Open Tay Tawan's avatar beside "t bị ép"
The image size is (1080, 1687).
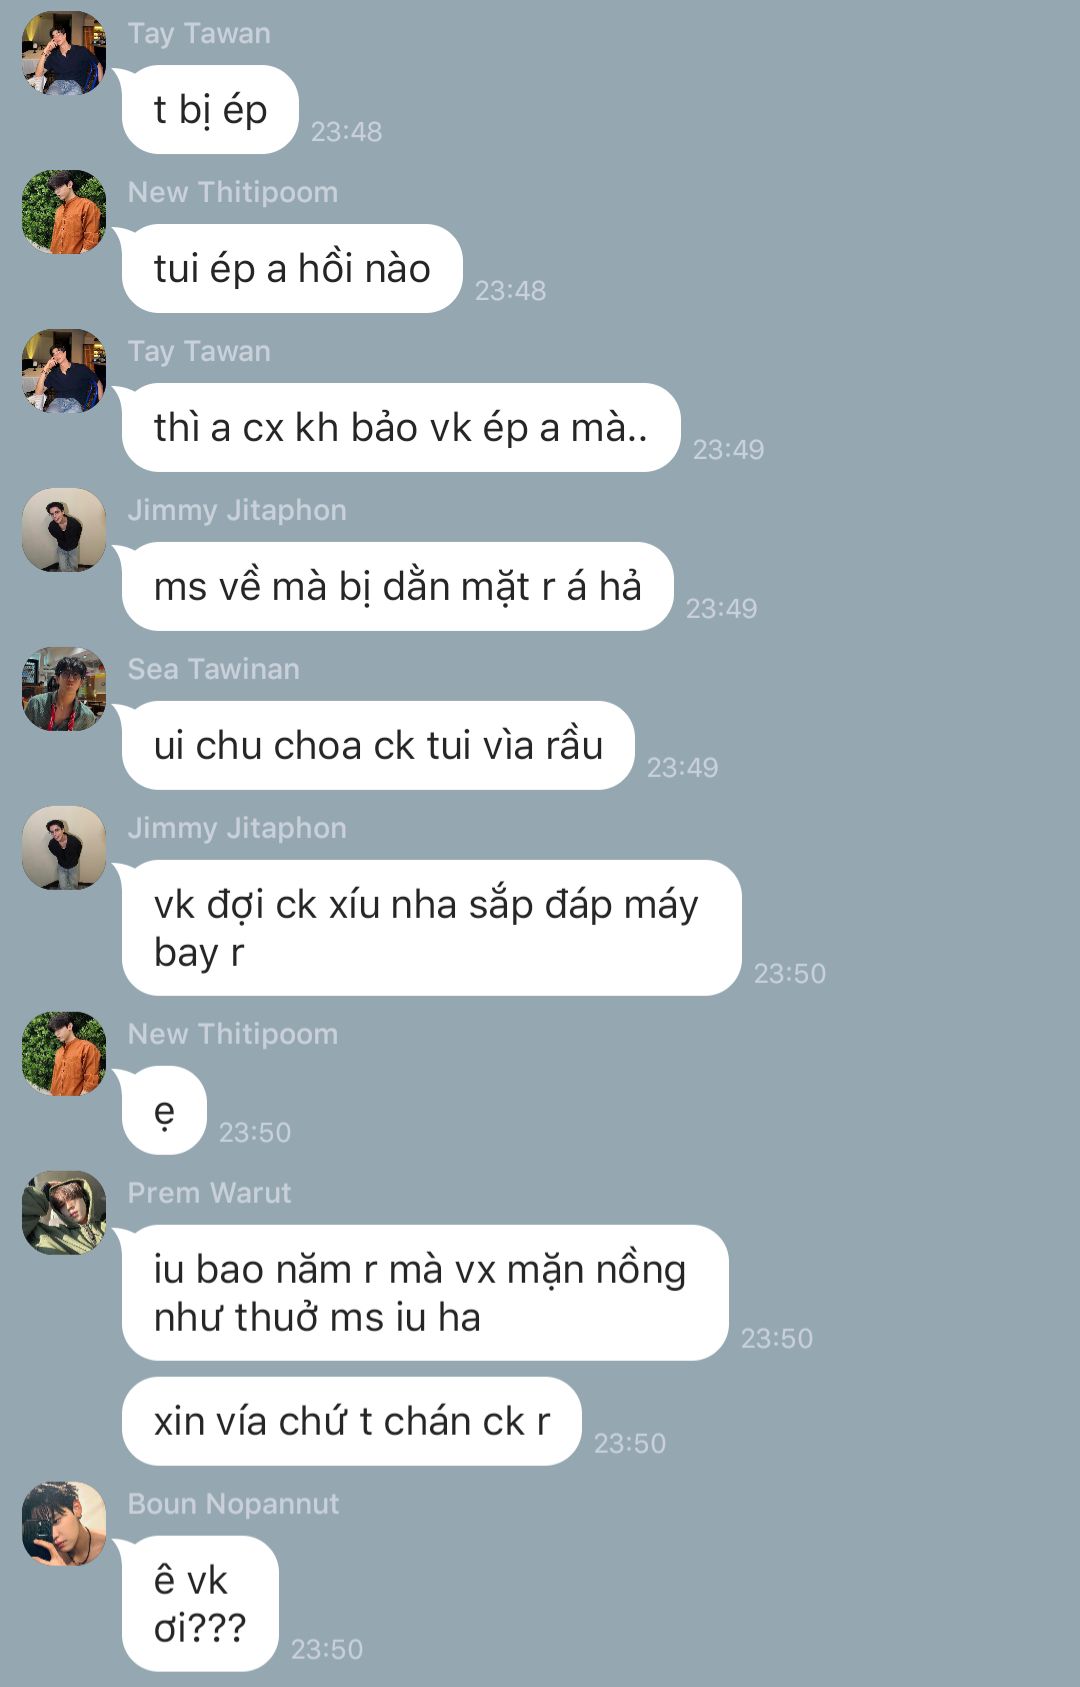click(x=64, y=53)
